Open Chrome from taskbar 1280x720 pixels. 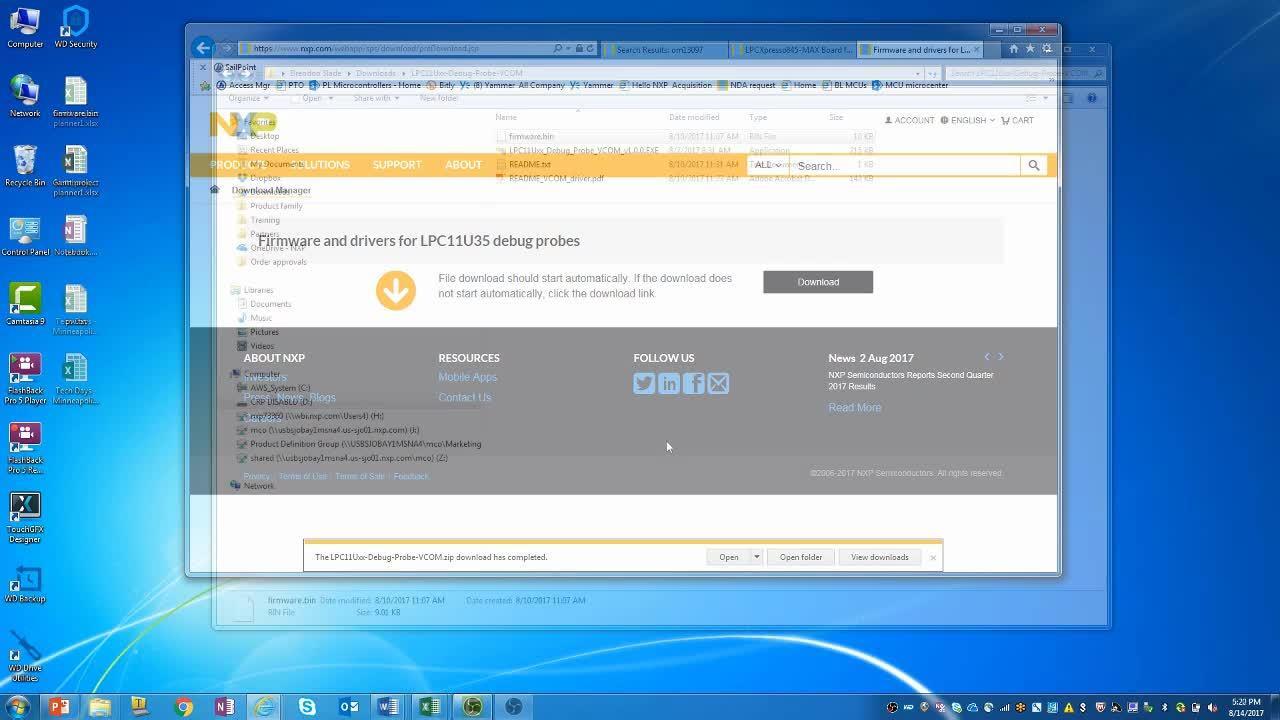(183, 707)
